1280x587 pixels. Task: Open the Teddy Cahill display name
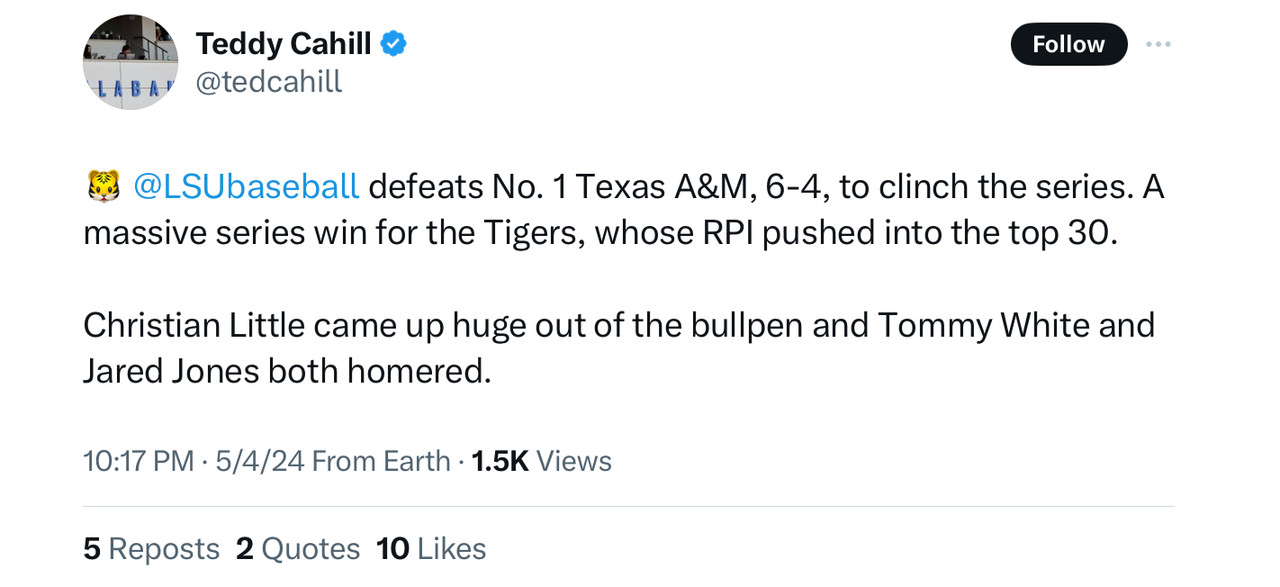pos(283,44)
